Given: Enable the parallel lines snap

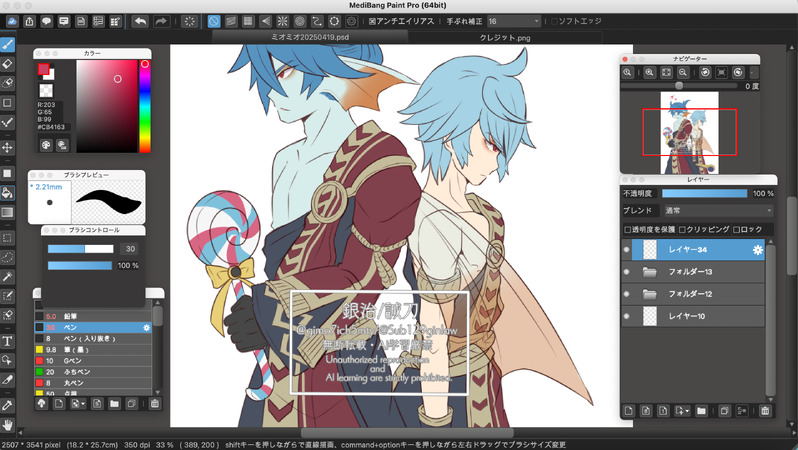Looking at the screenshot, I should point(231,21).
